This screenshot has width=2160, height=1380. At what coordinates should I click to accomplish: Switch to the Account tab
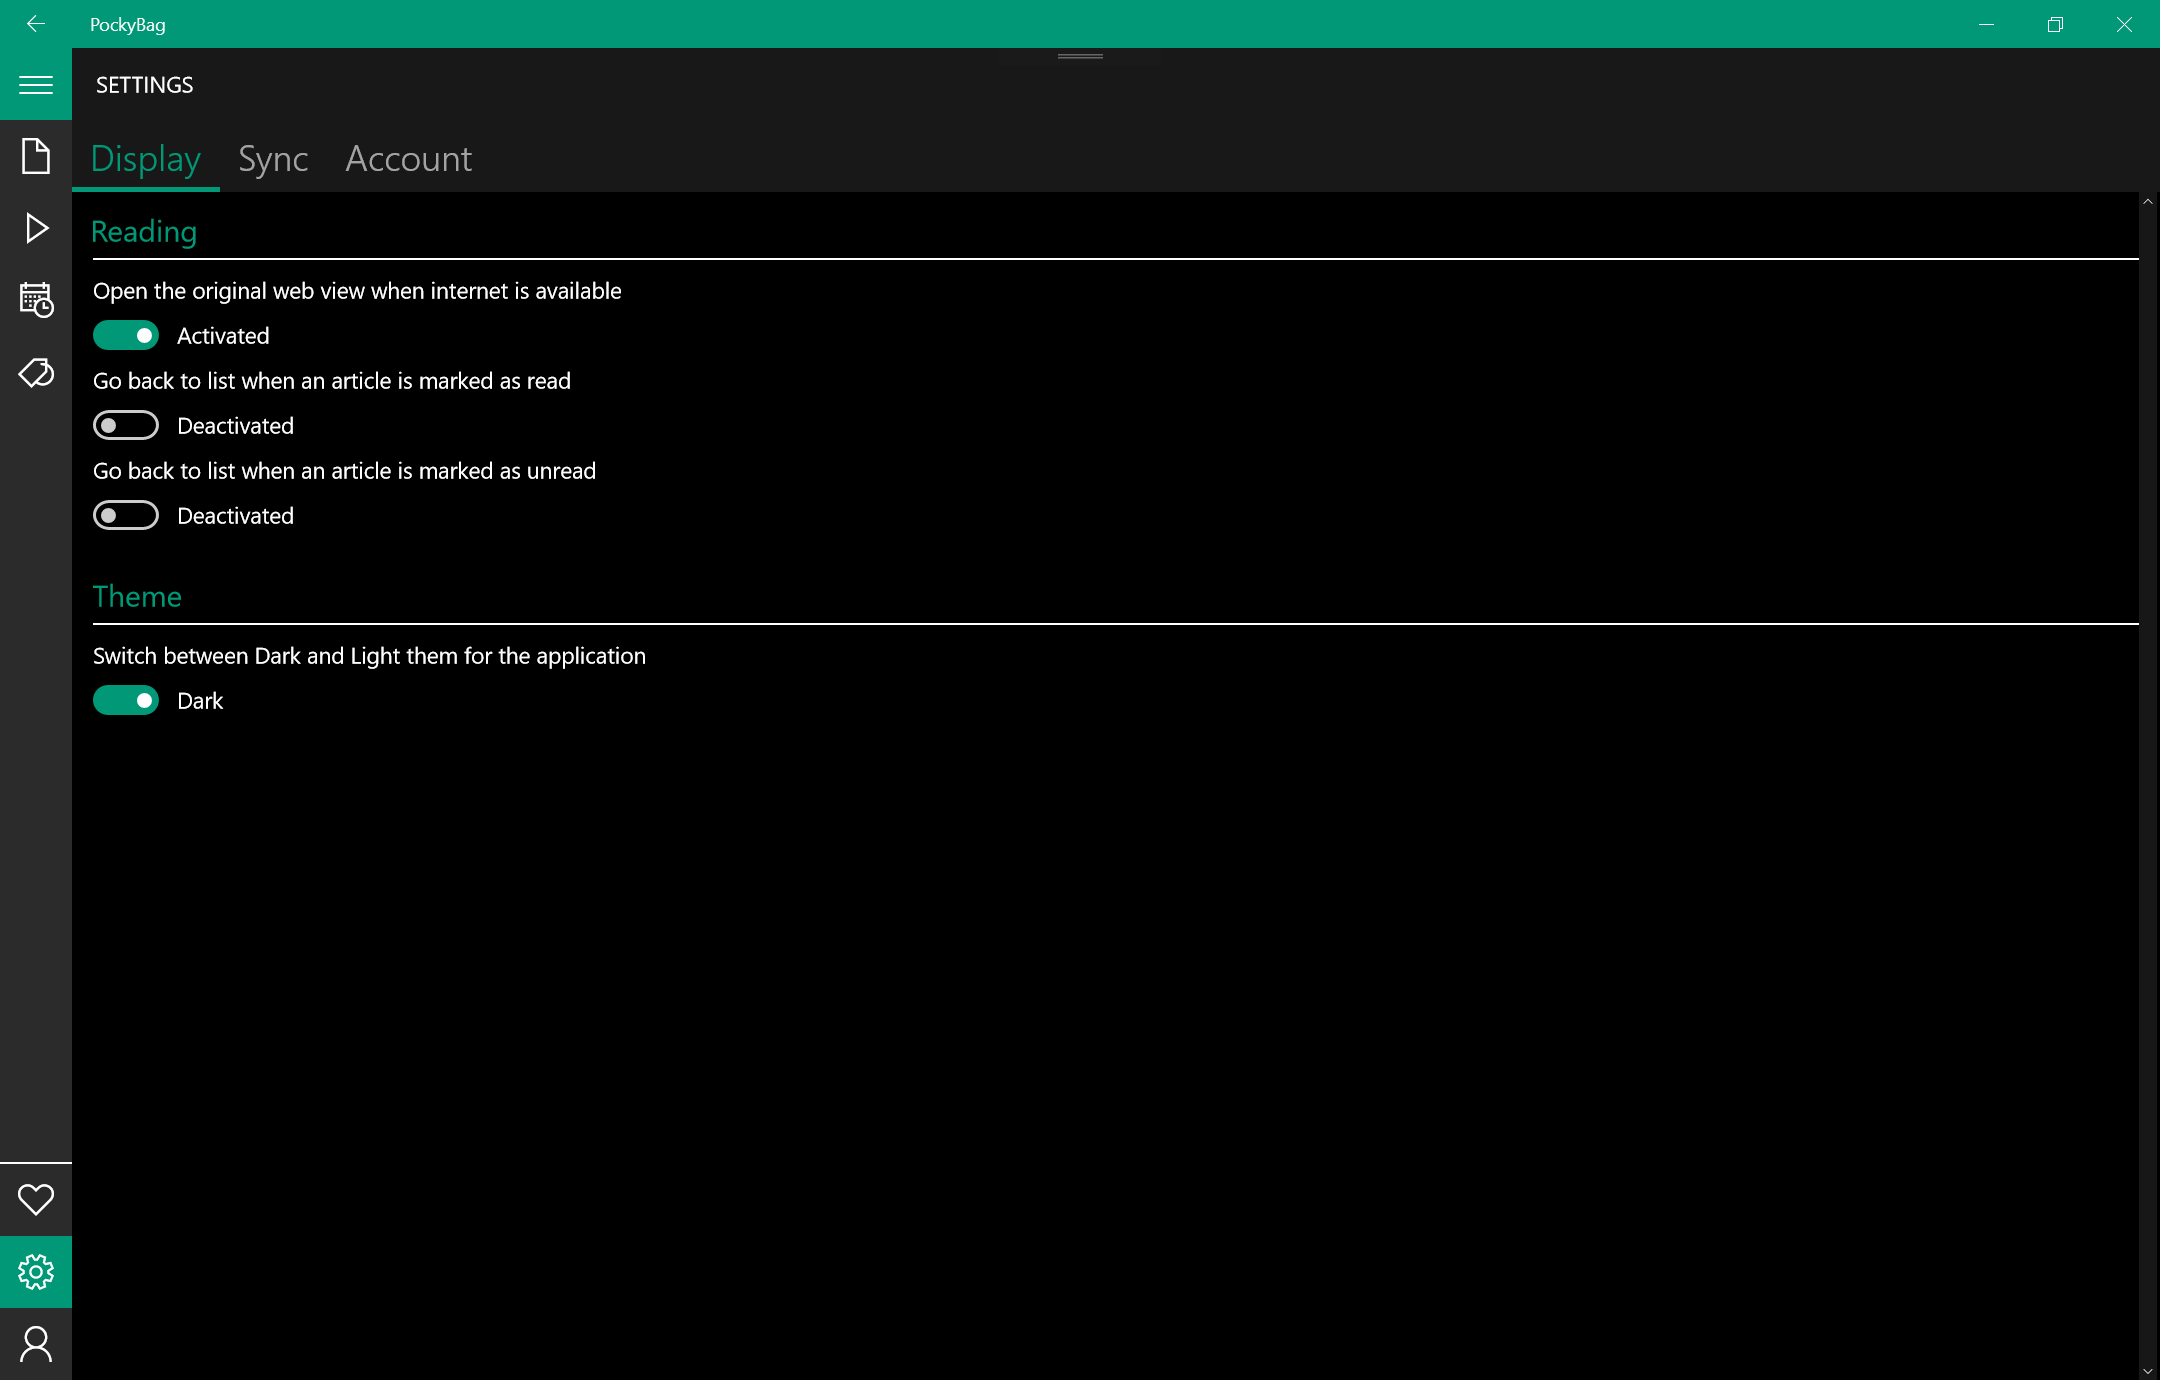coord(408,159)
